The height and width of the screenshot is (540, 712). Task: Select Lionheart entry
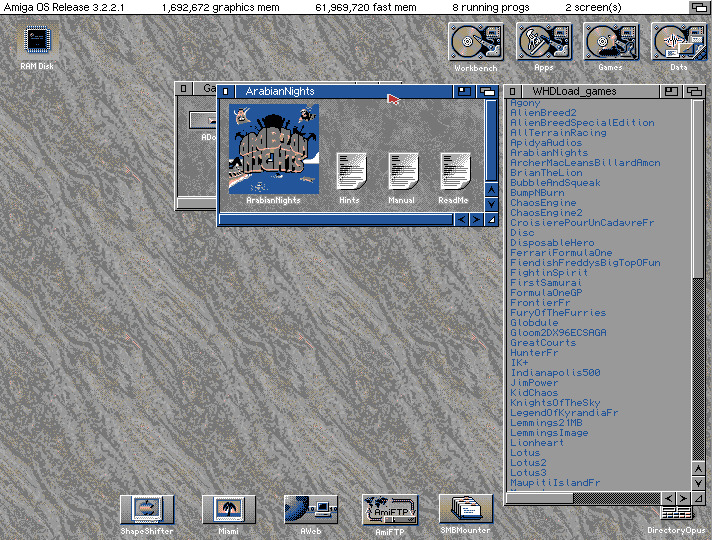(x=537, y=442)
